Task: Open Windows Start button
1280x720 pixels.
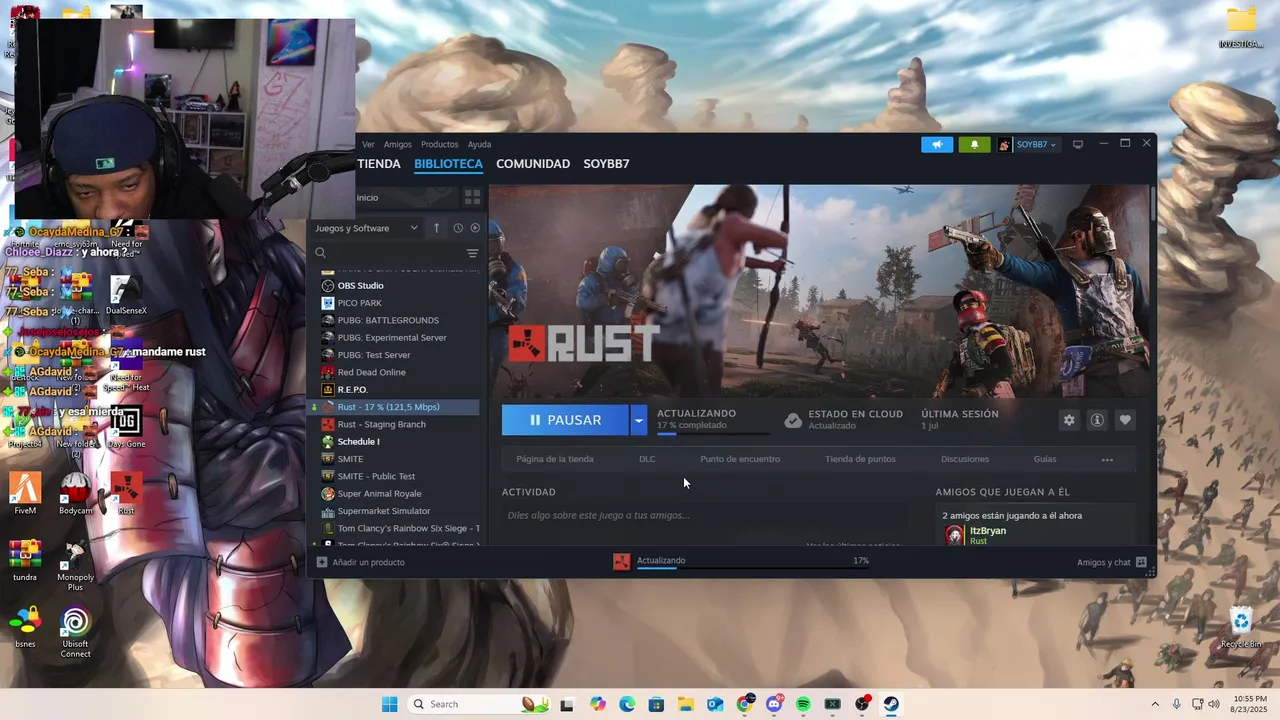Action: click(x=389, y=704)
